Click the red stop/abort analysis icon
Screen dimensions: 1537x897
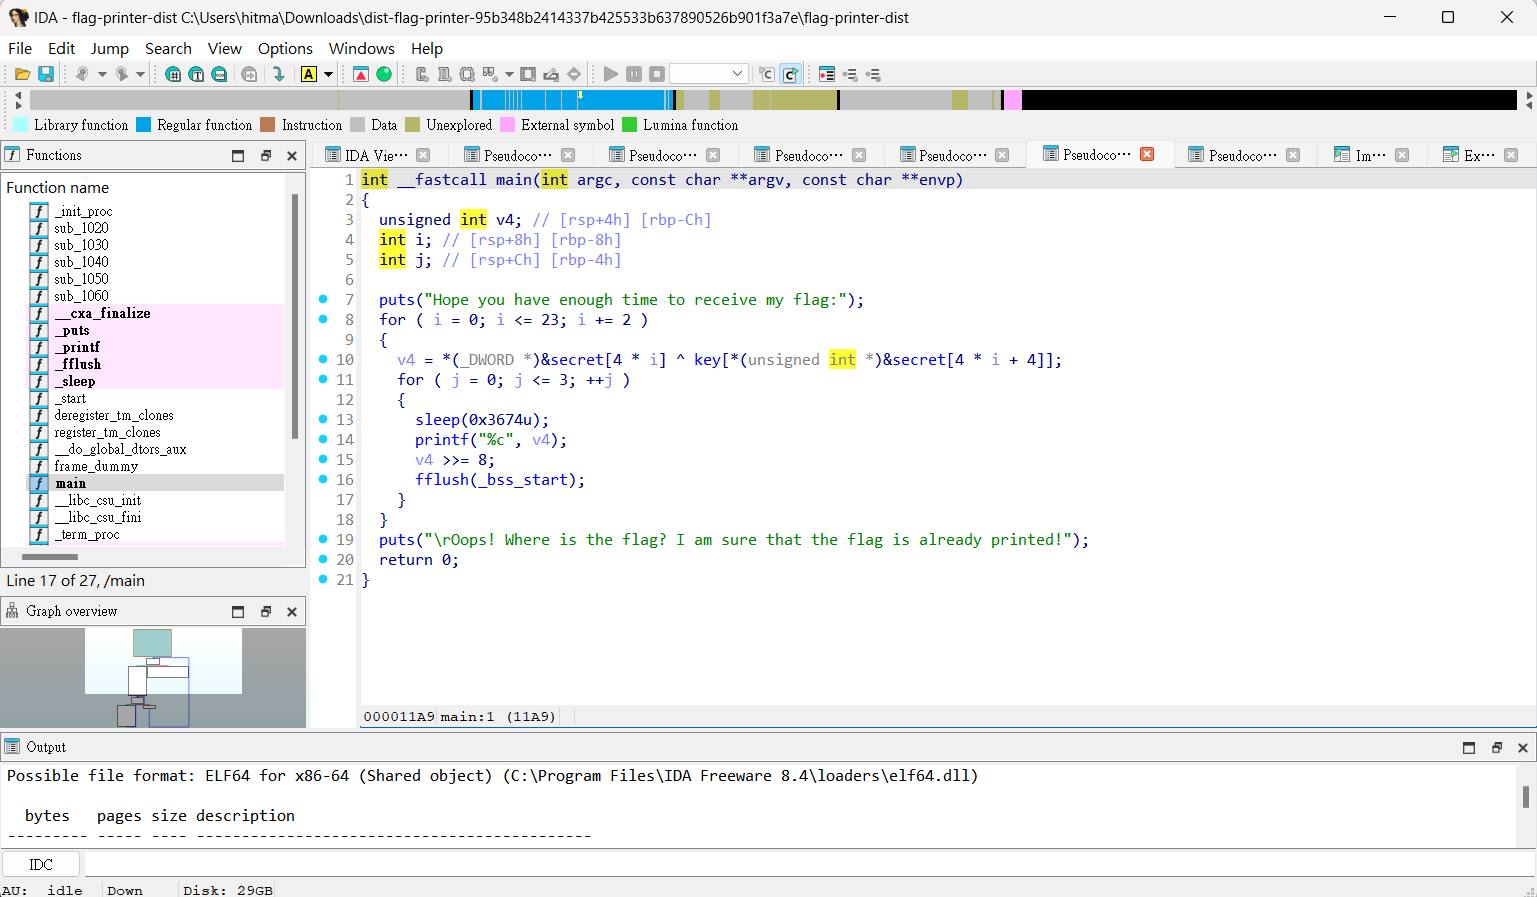coord(361,74)
